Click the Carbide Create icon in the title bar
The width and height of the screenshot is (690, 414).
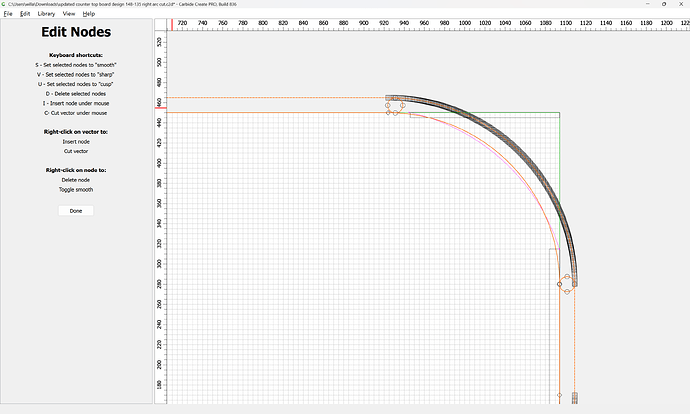coord(4,4)
